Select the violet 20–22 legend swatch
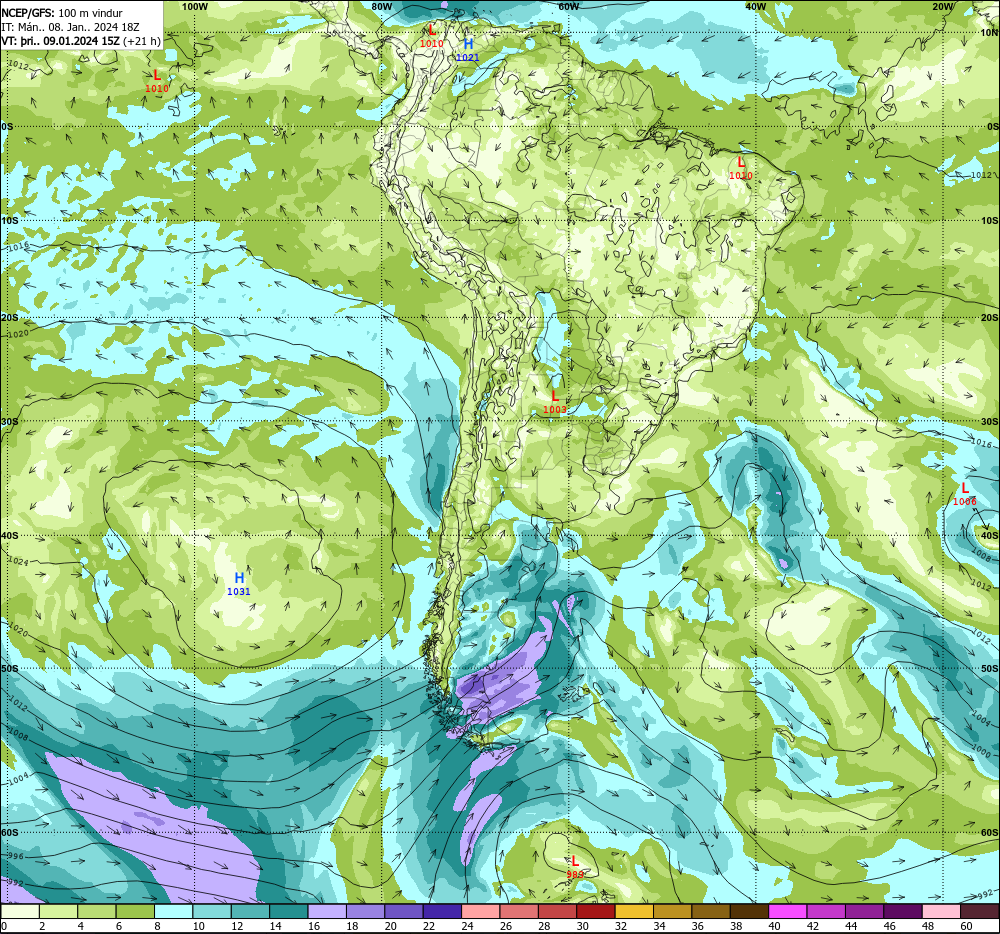Viewport: 1000px width, 934px height. (x=404, y=911)
